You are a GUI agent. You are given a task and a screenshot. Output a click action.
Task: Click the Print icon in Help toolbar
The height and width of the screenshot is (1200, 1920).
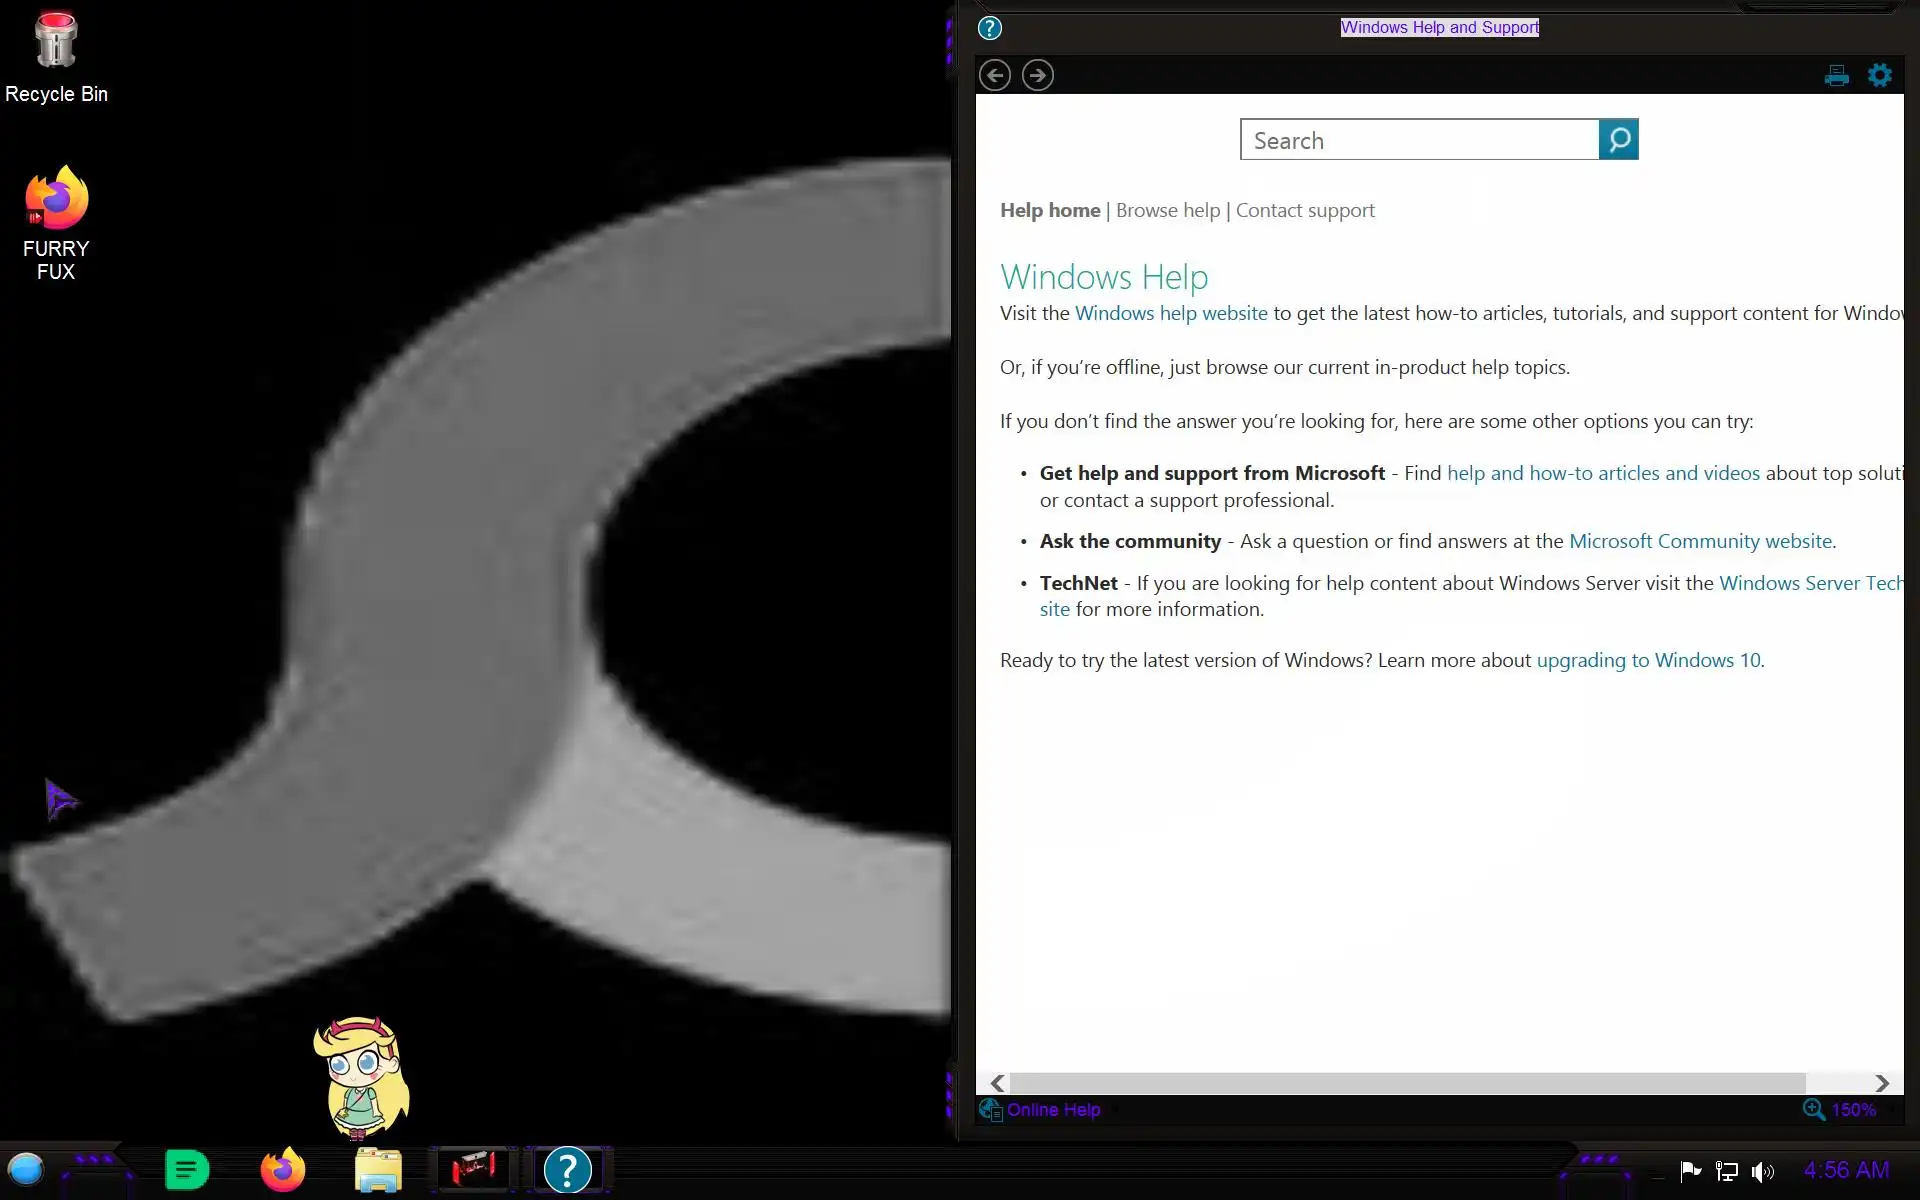(x=1836, y=76)
